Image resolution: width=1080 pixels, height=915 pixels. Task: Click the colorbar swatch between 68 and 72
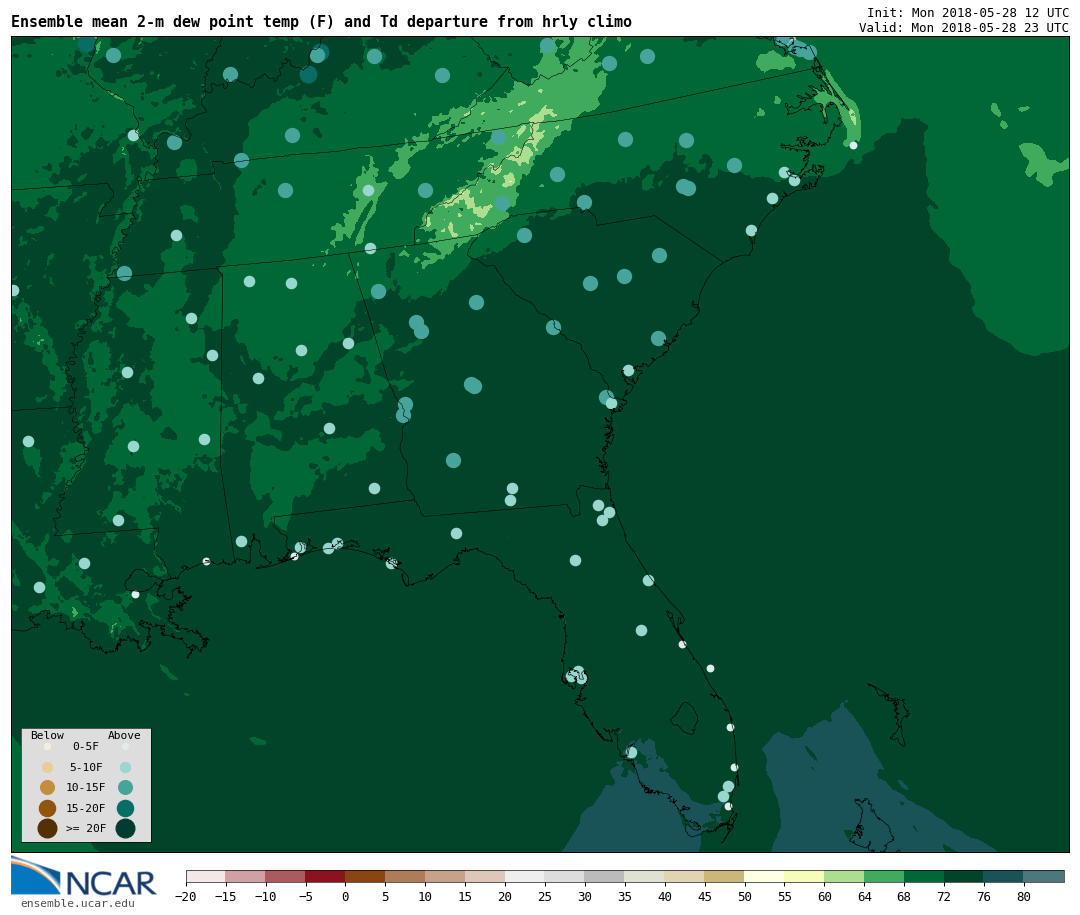[924, 876]
